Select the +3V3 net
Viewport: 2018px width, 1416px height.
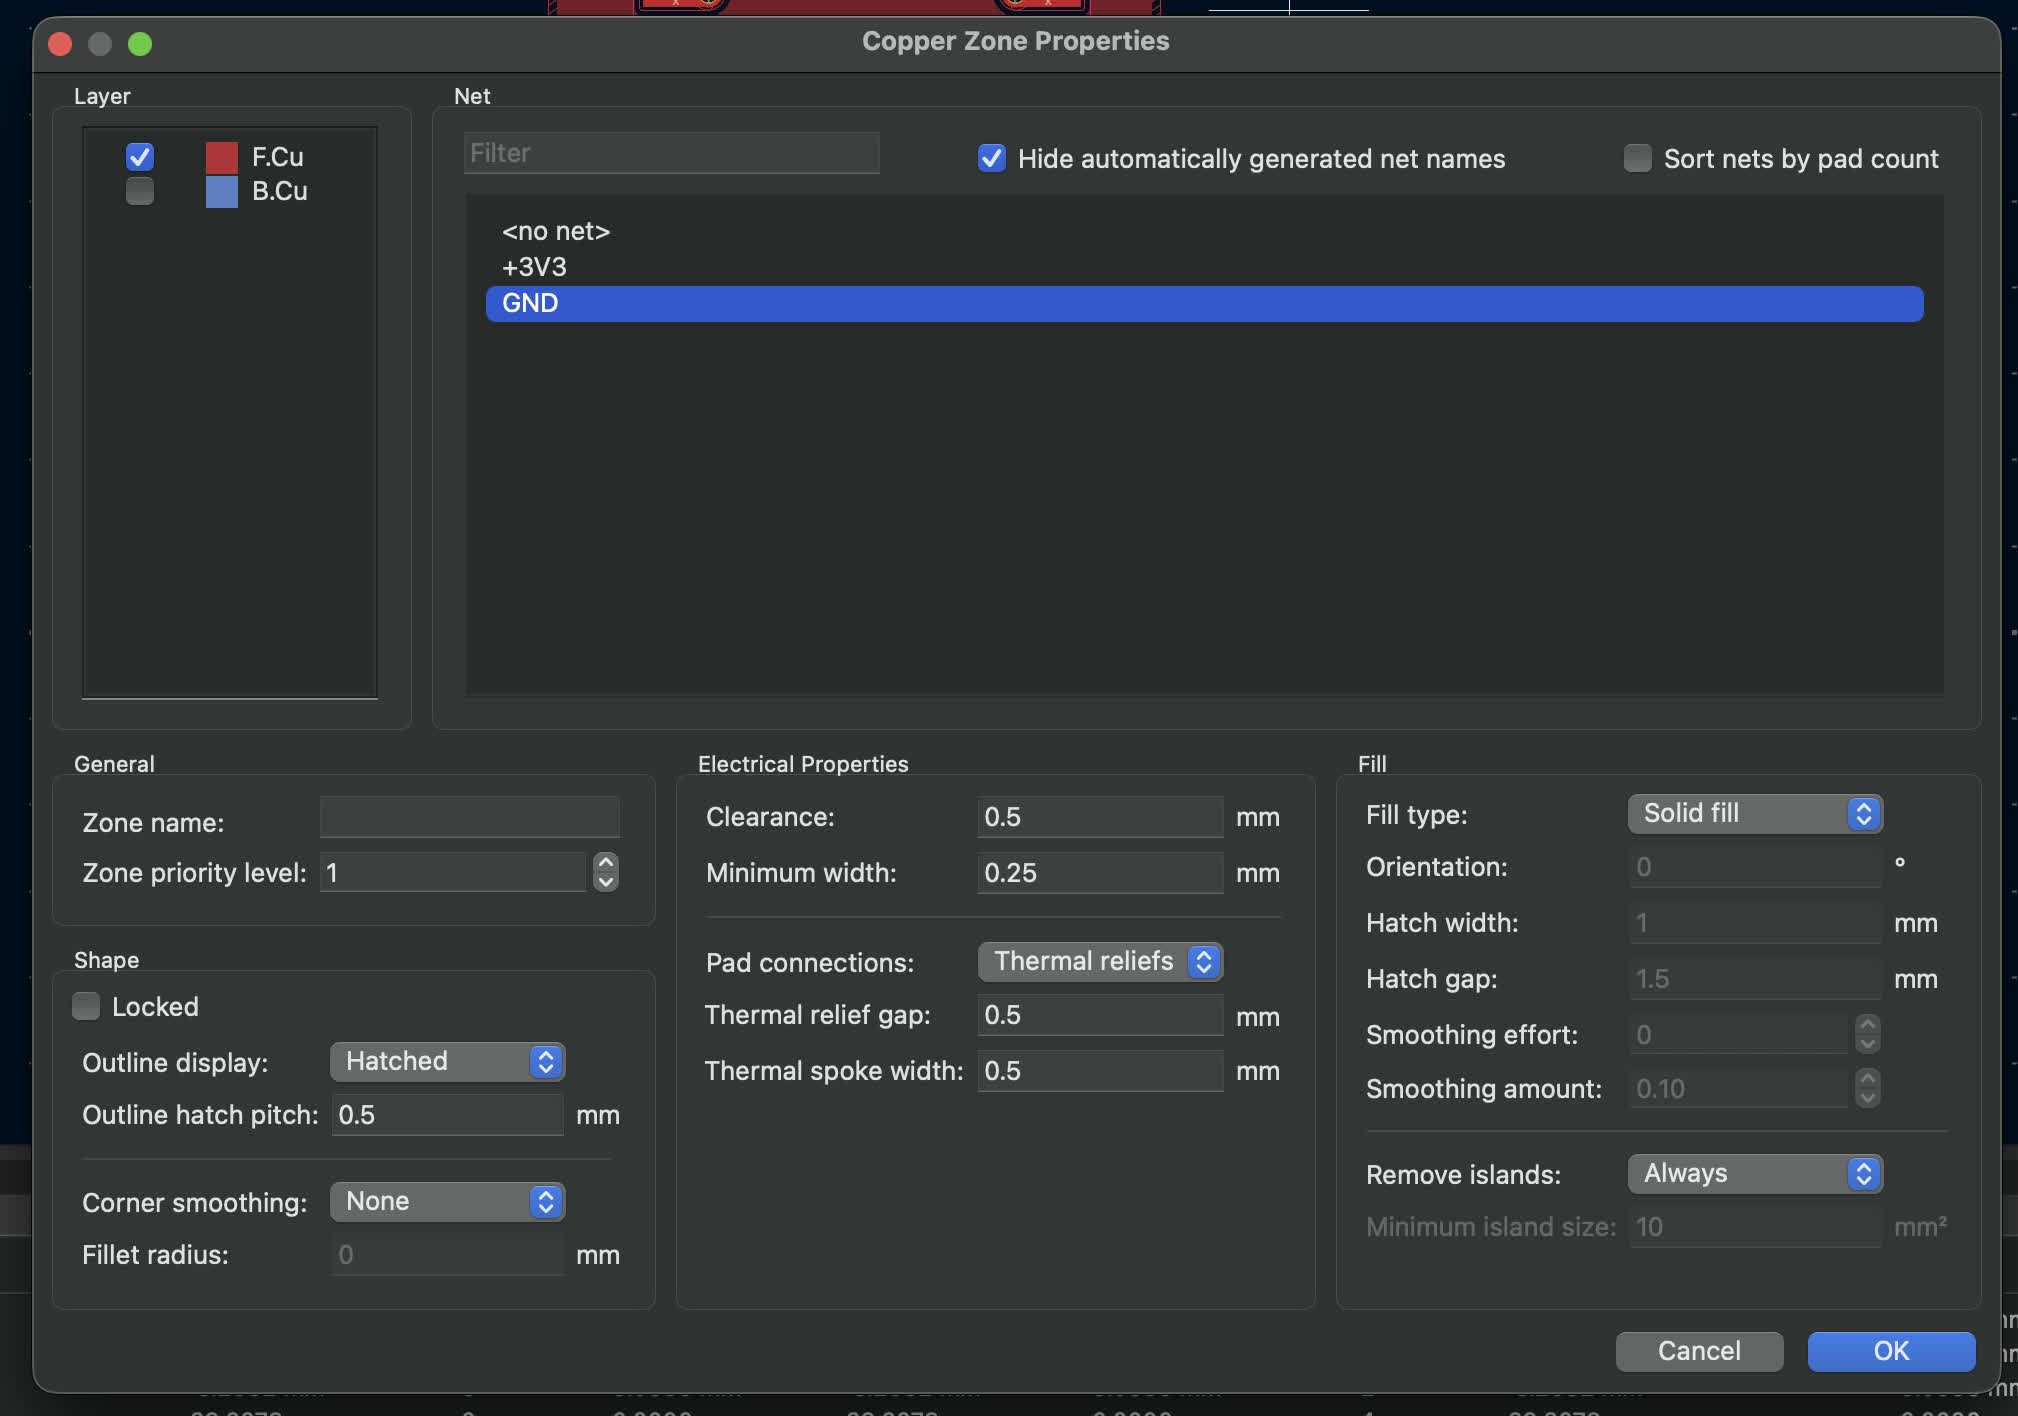534,267
